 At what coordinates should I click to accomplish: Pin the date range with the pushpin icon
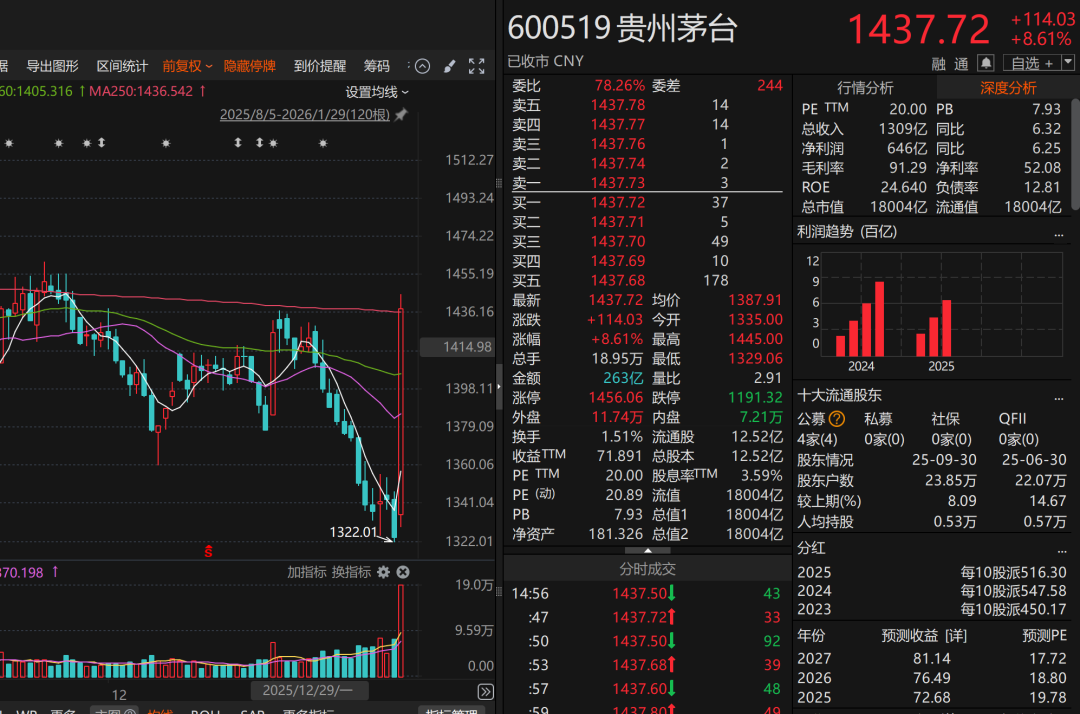(401, 114)
